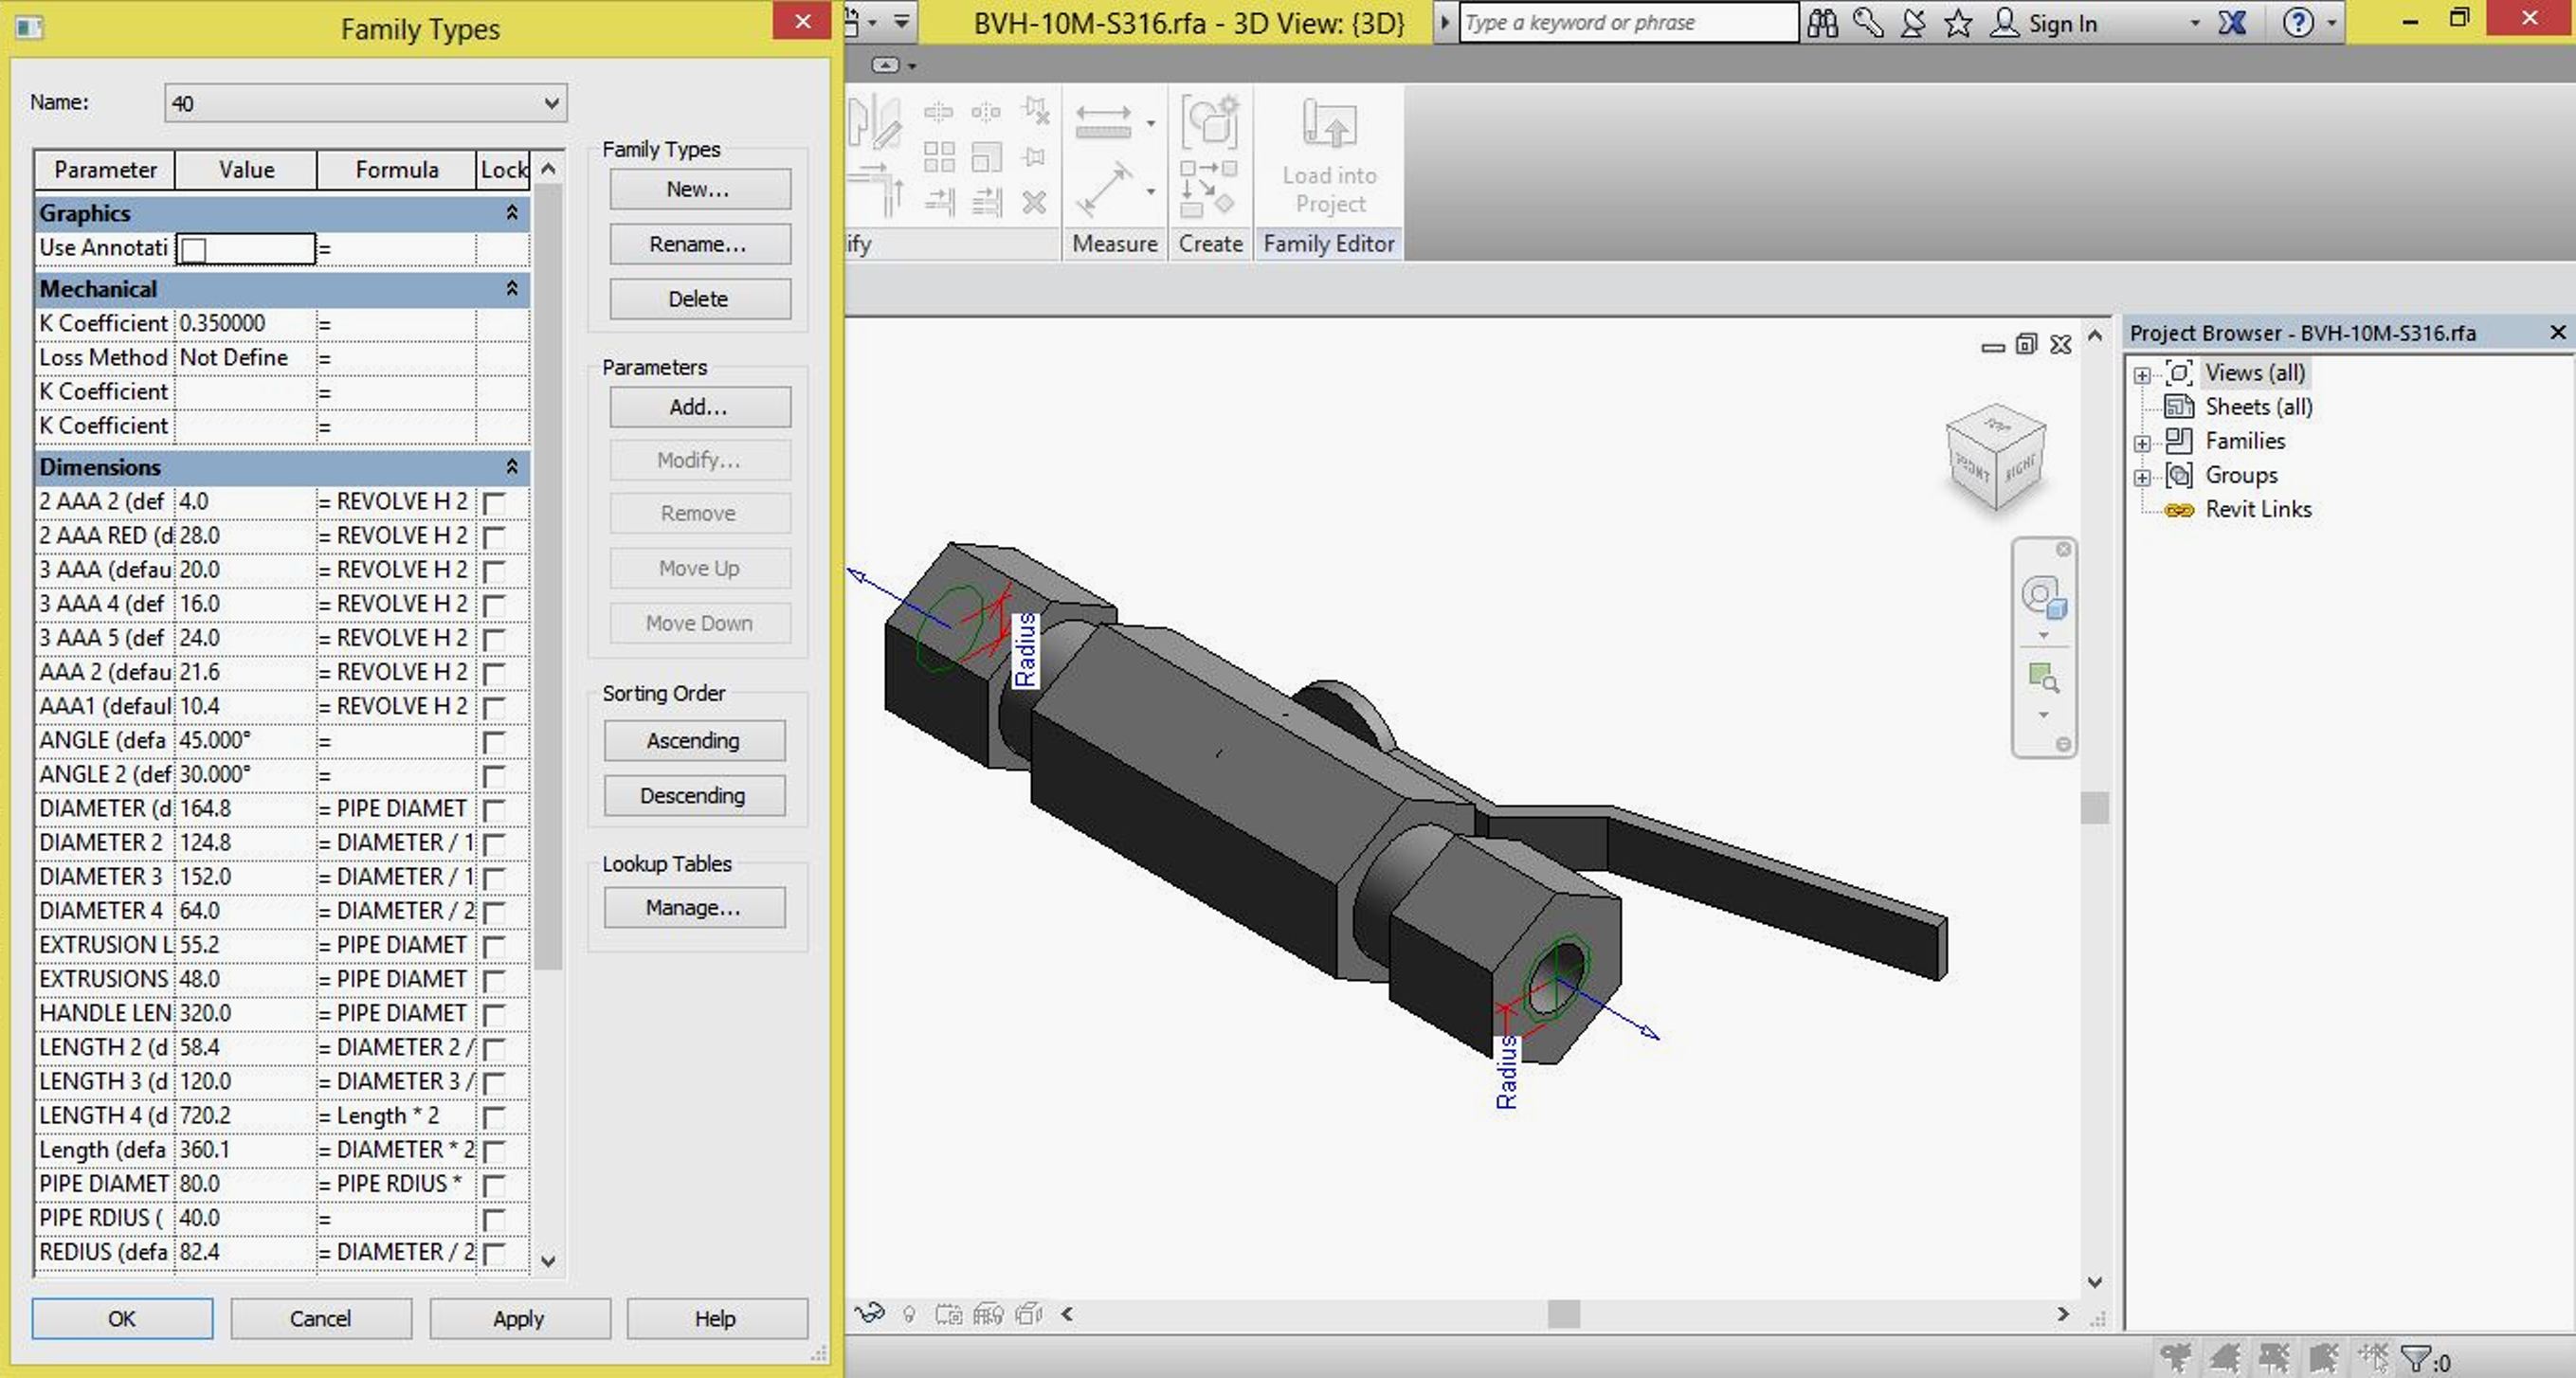Toggle Select Links status bar icon

click(2176, 1359)
